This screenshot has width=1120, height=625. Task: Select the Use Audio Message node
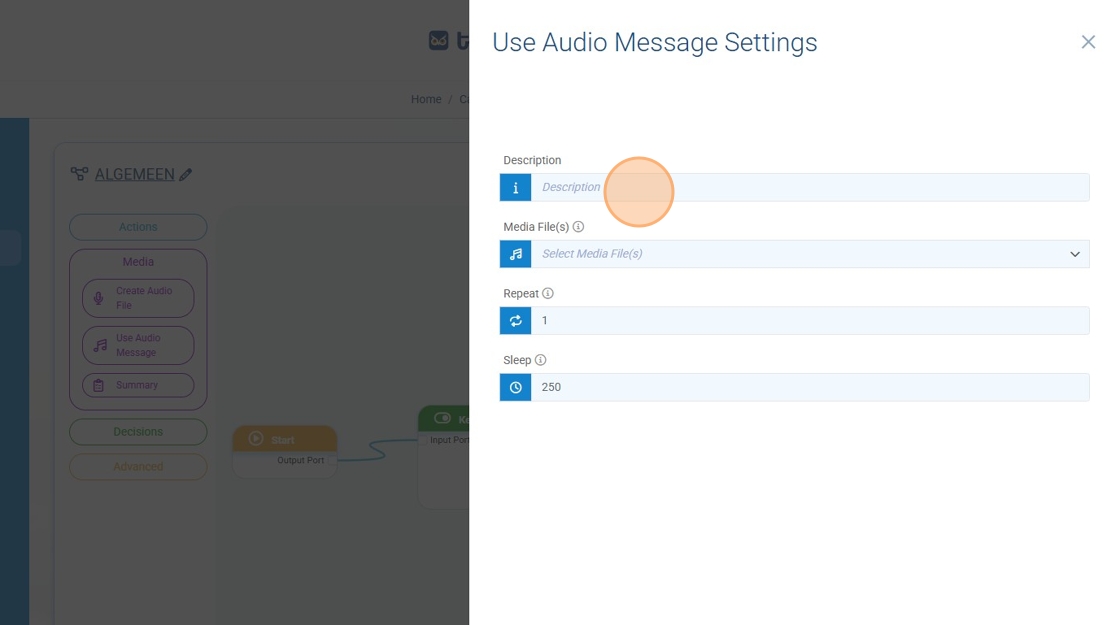coord(138,345)
